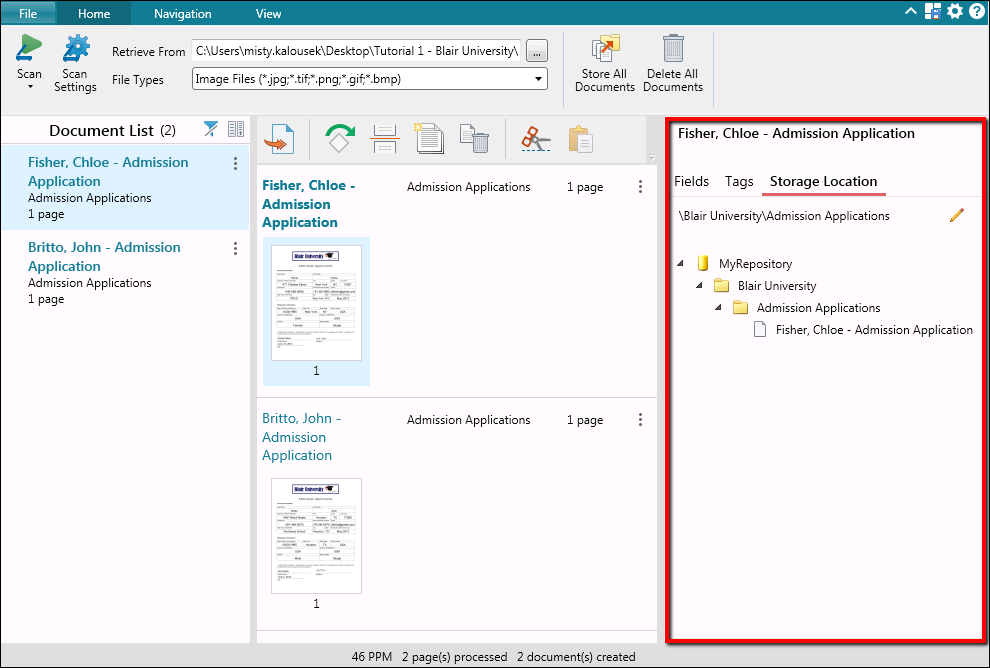
Task: Collapse the Blair University folder node
Action: tap(700, 286)
